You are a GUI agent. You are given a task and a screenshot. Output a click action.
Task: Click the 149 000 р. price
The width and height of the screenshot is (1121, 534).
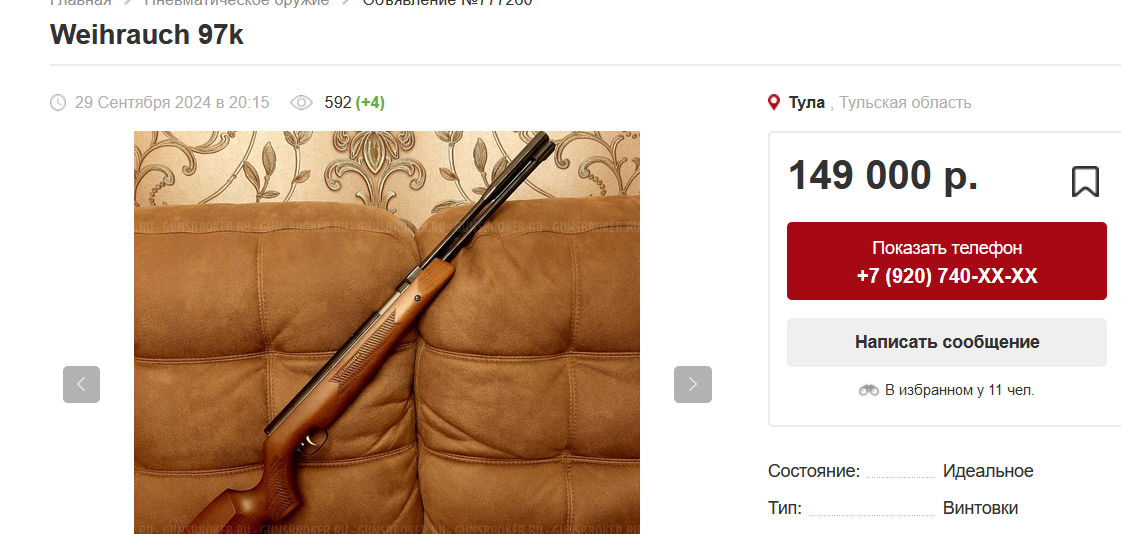click(883, 175)
